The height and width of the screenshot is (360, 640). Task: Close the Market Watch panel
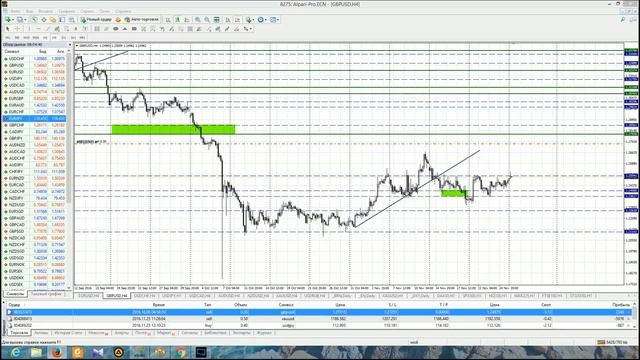pos(70,44)
